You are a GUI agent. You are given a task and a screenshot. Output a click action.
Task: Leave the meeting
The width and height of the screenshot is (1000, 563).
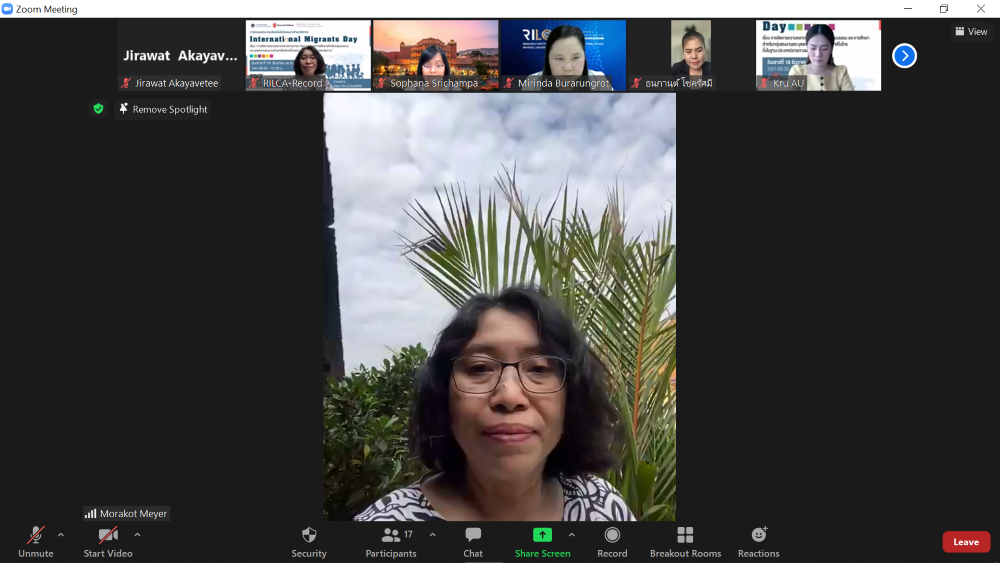tap(965, 542)
